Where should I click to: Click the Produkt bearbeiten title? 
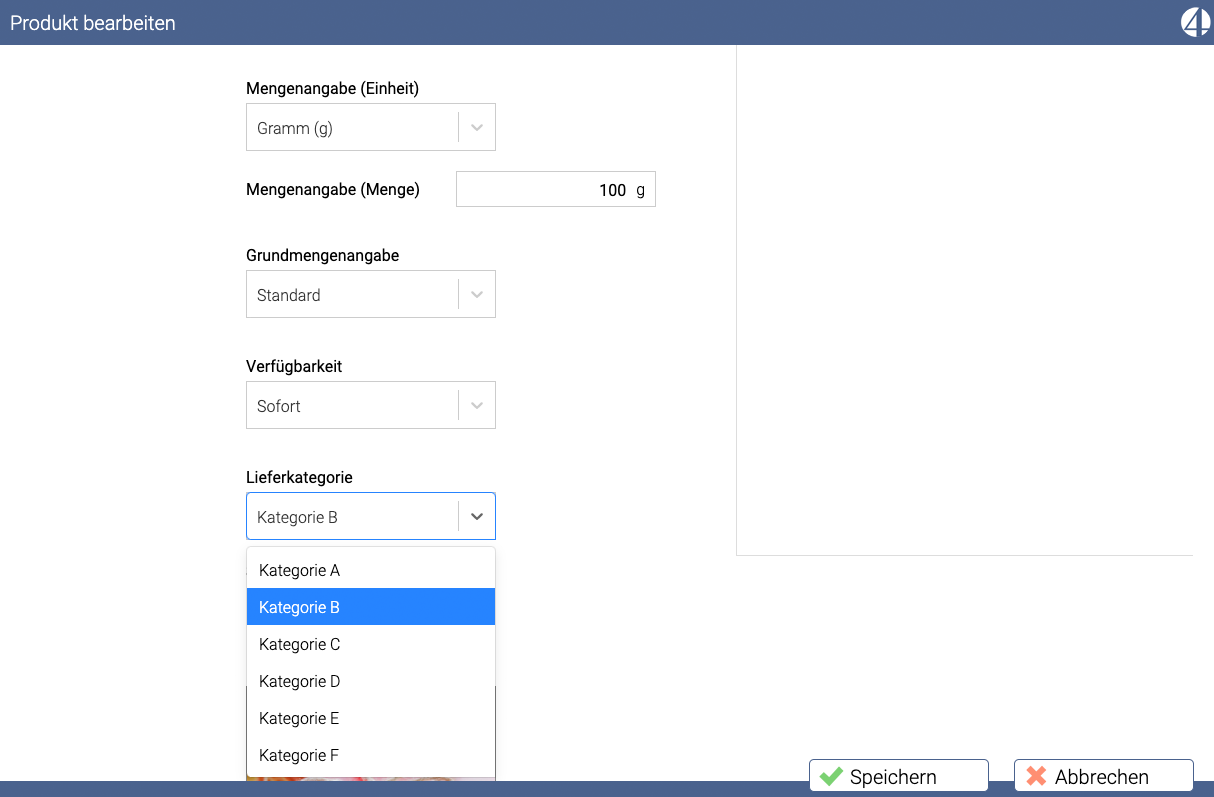(93, 23)
